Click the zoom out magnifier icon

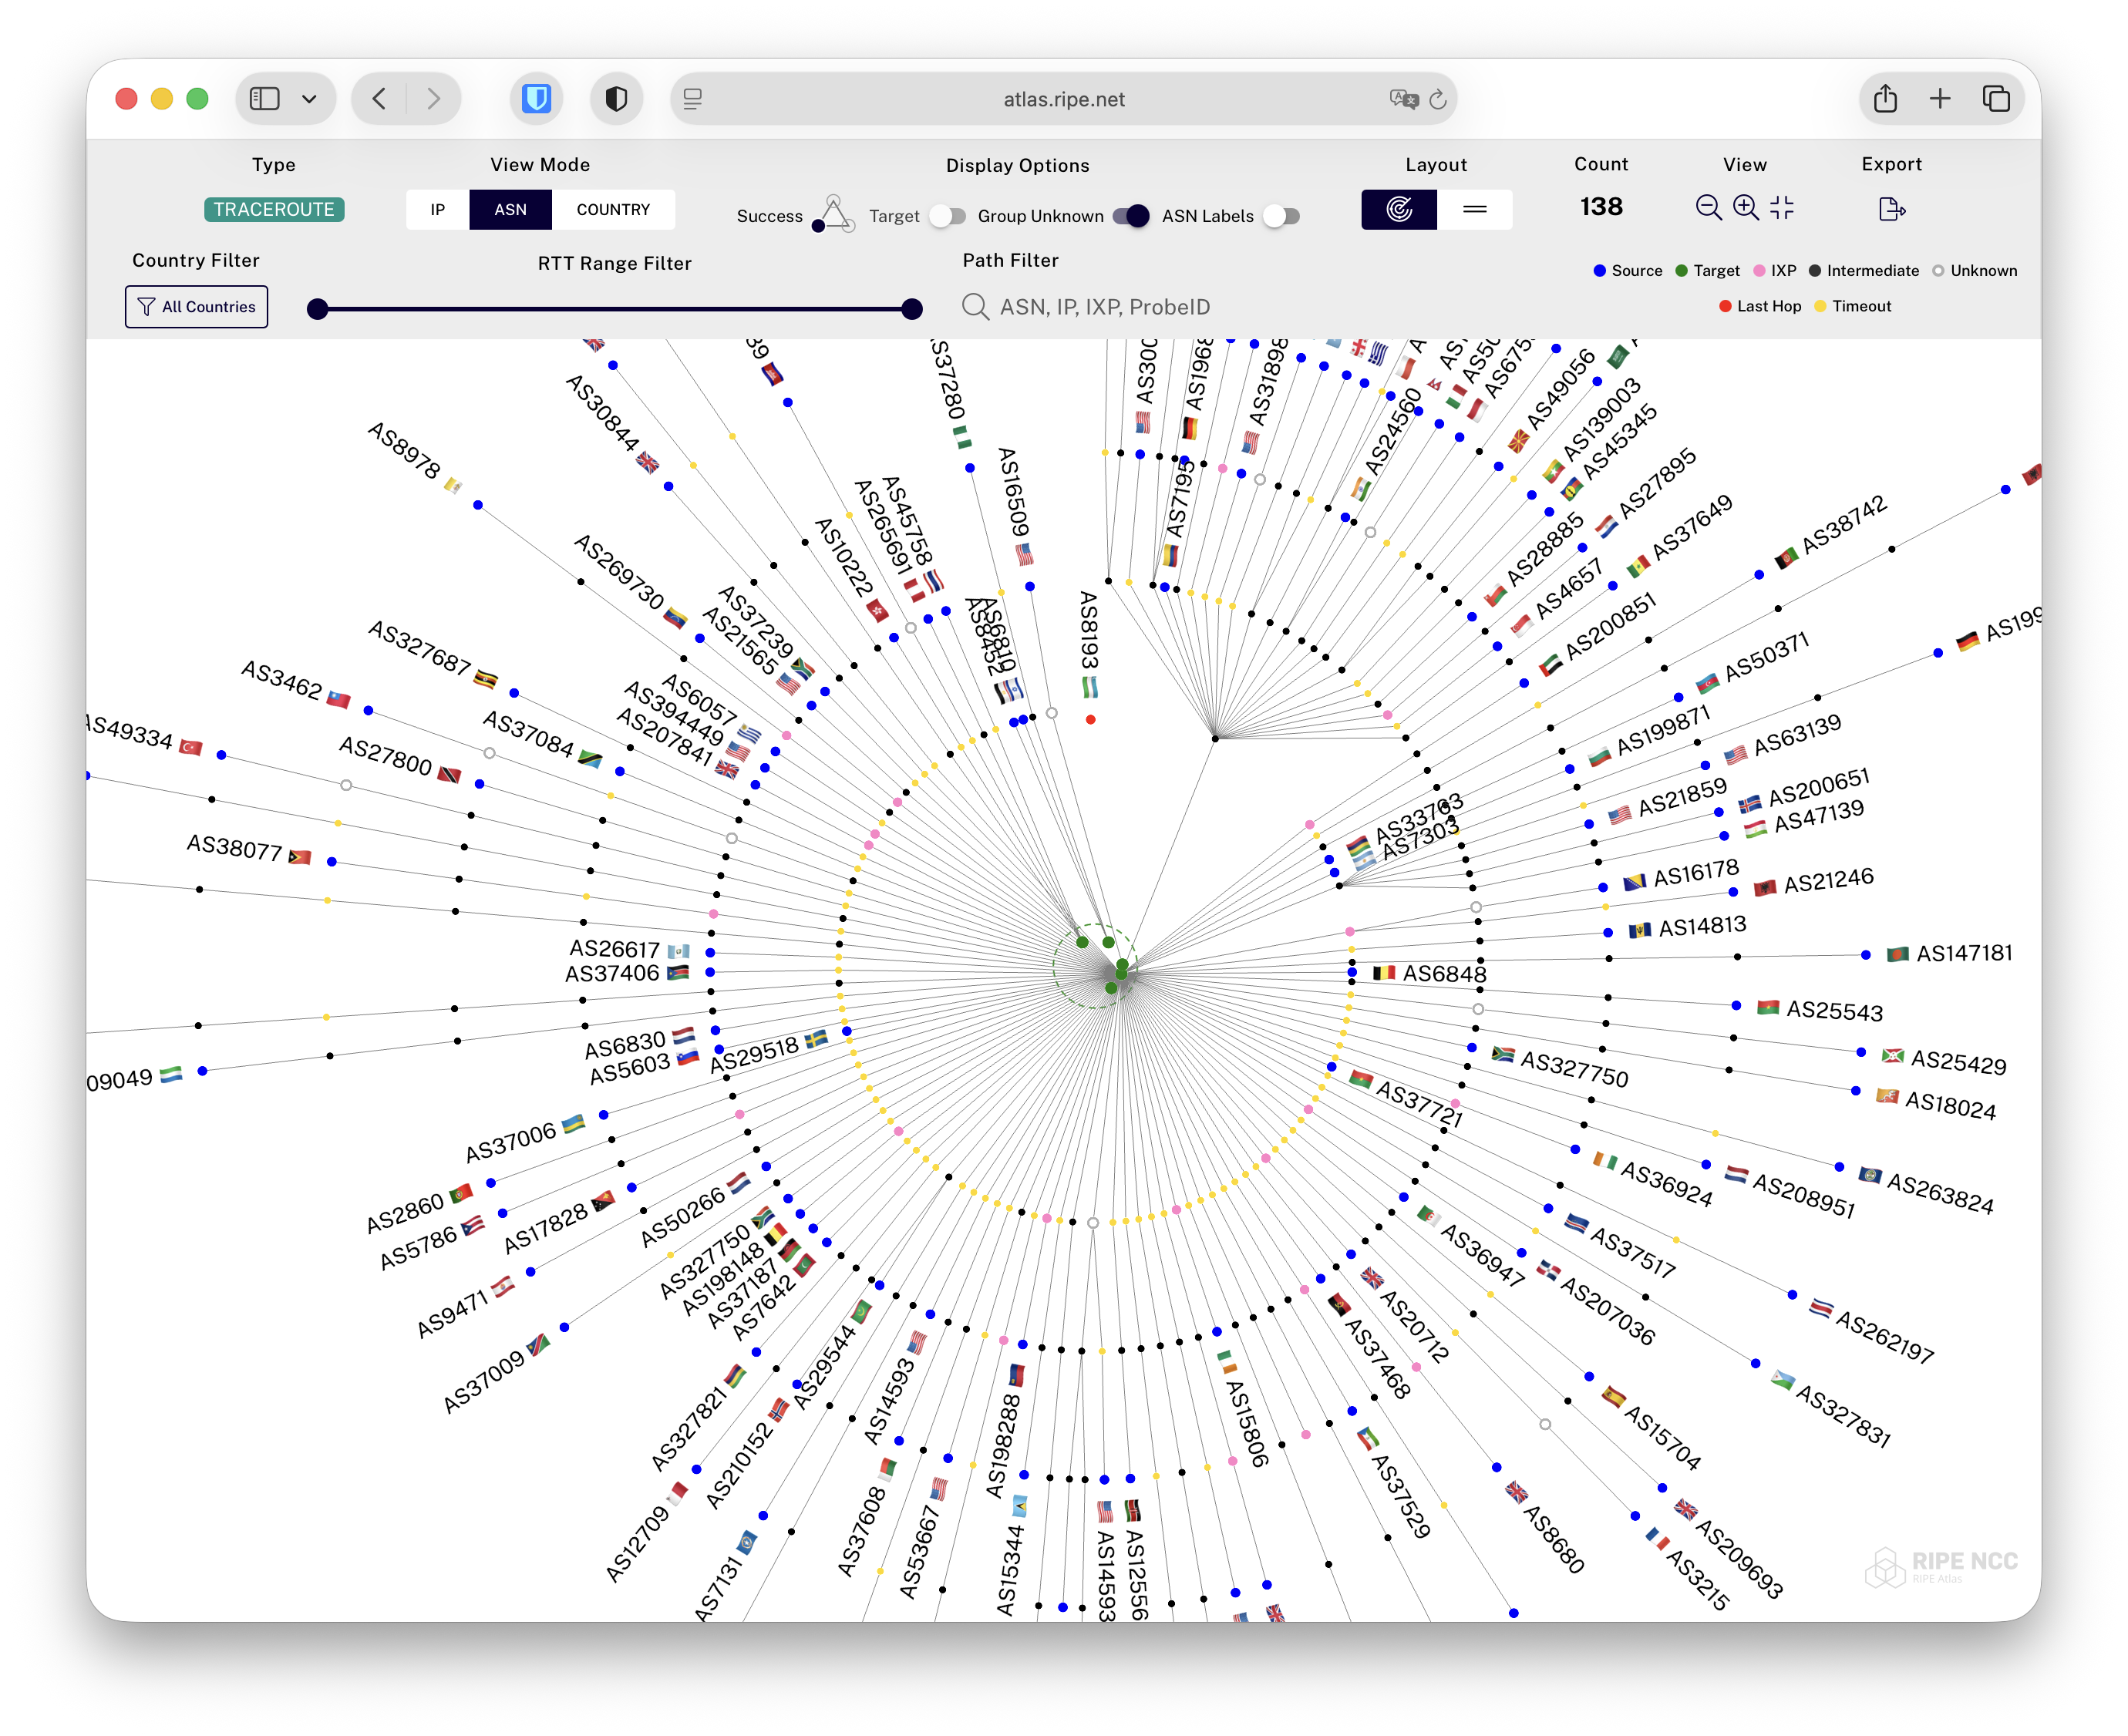[1708, 208]
